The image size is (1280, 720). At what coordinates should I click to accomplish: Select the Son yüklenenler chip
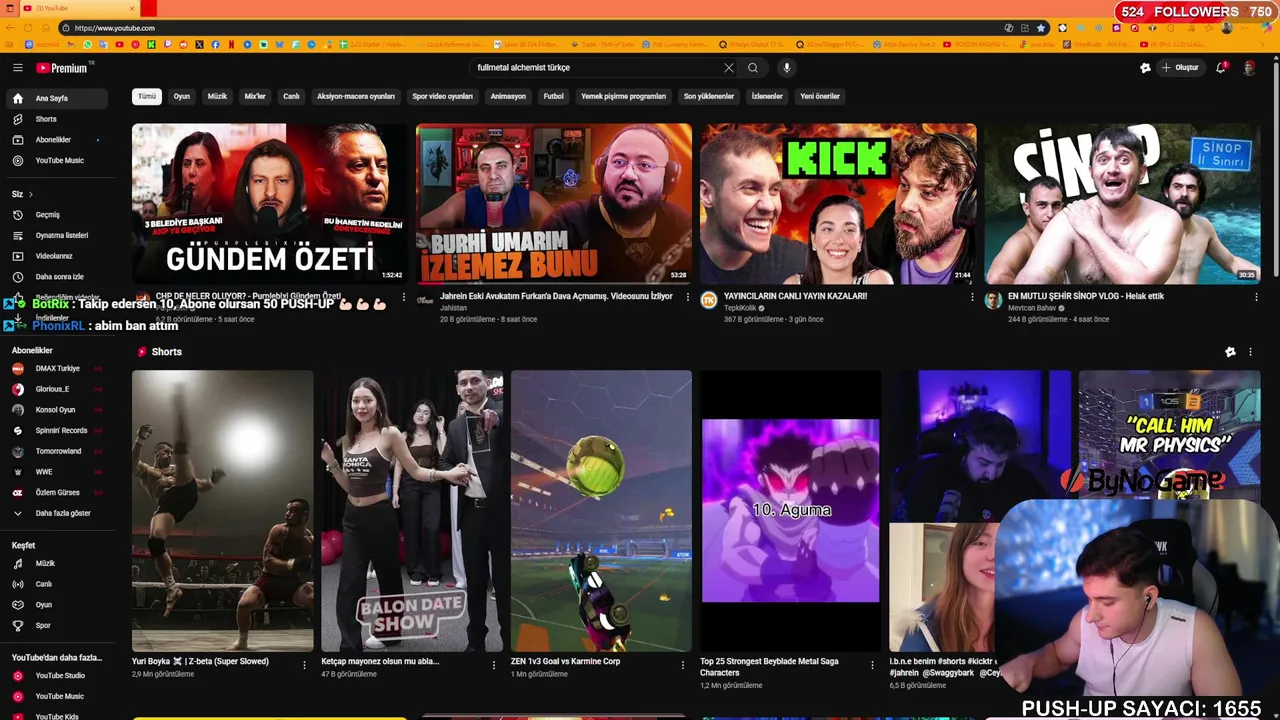point(709,96)
